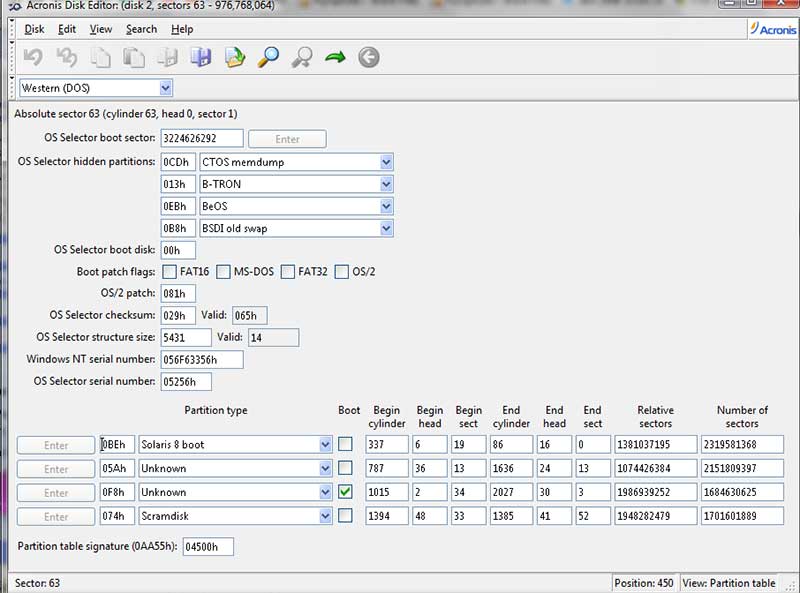Click the Undo toolbar icon
Viewport: 800px width, 593px height.
point(33,57)
